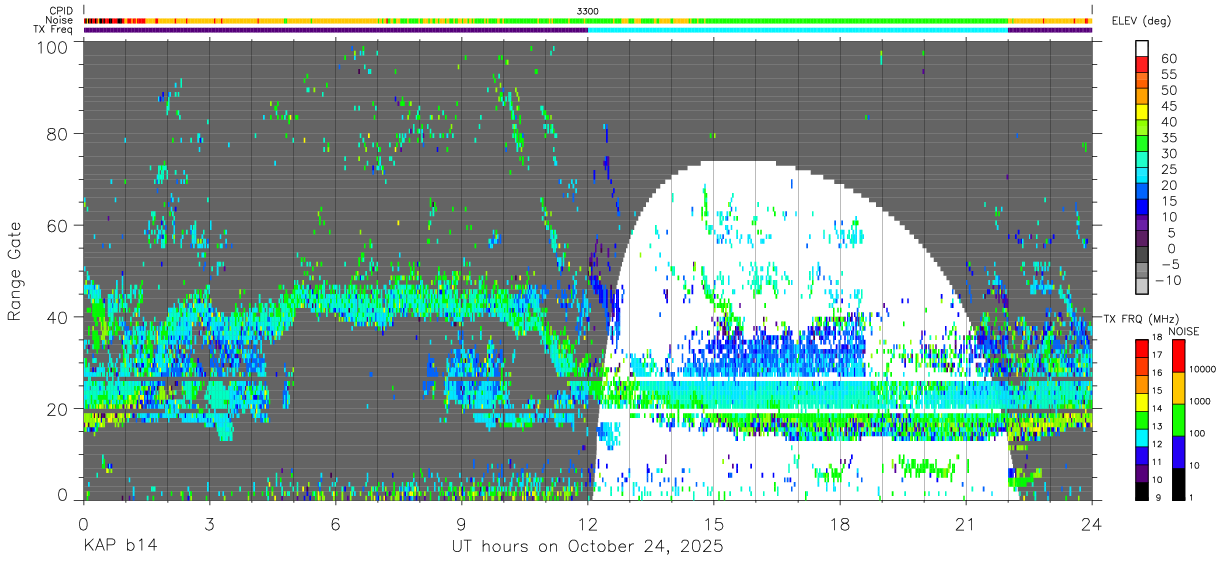Click 'UT hours on October 24, 2025' axis title
1228x567 pixels.
[x=586, y=548]
